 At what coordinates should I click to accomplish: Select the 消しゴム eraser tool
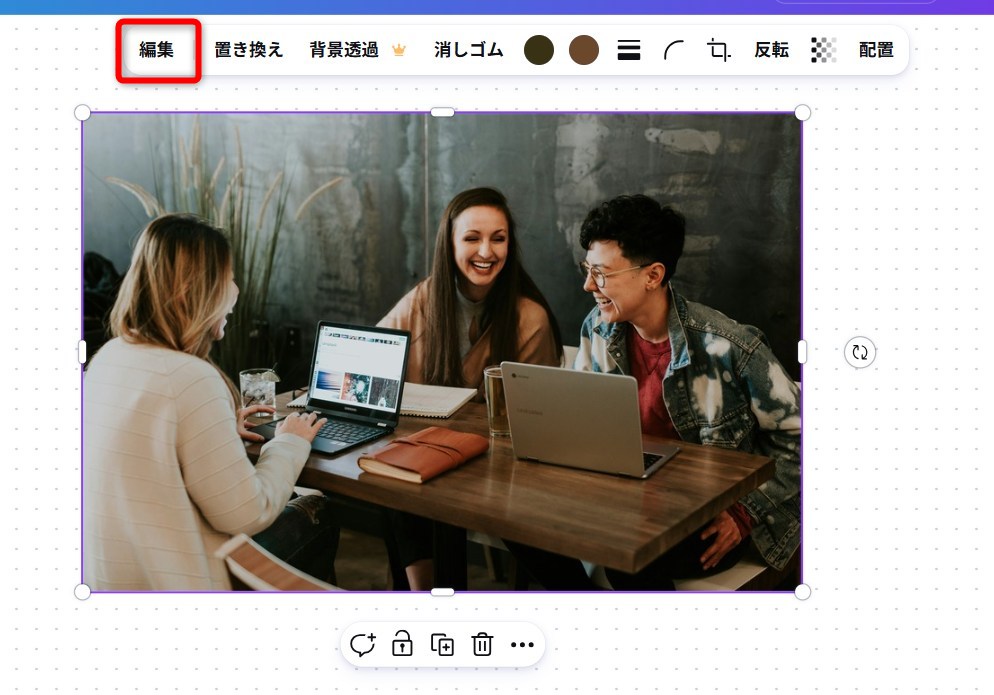(x=468, y=49)
